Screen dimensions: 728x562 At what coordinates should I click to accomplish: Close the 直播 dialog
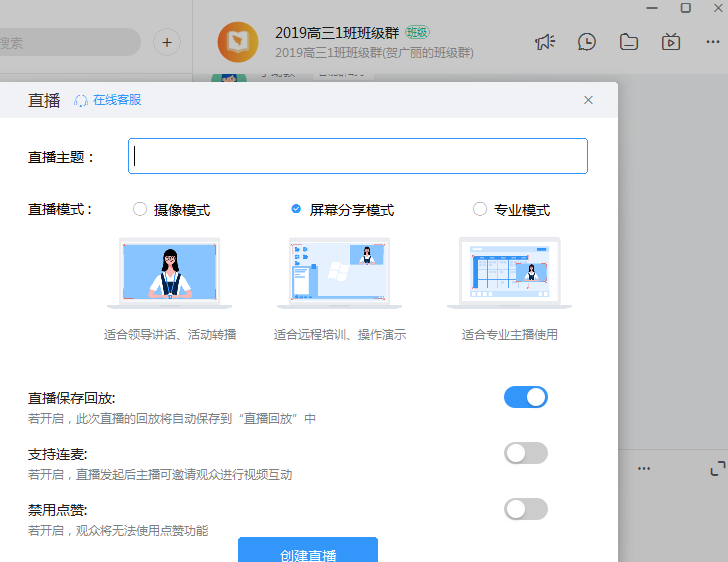[x=588, y=100]
